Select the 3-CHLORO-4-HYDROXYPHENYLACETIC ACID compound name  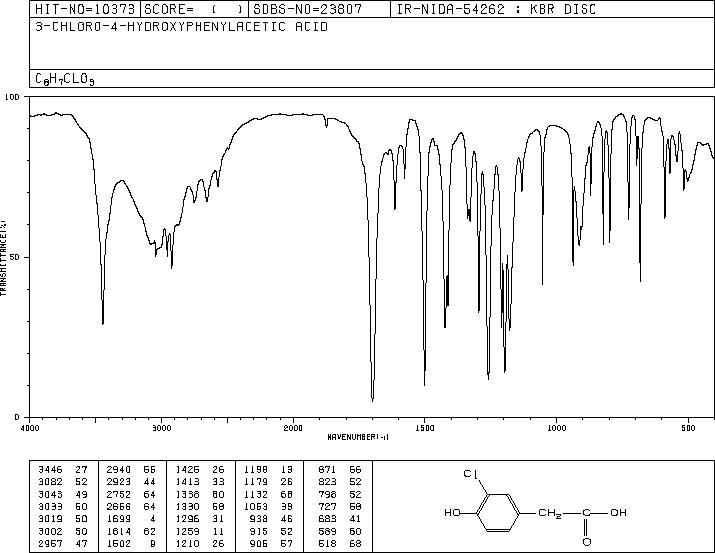pos(181,27)
